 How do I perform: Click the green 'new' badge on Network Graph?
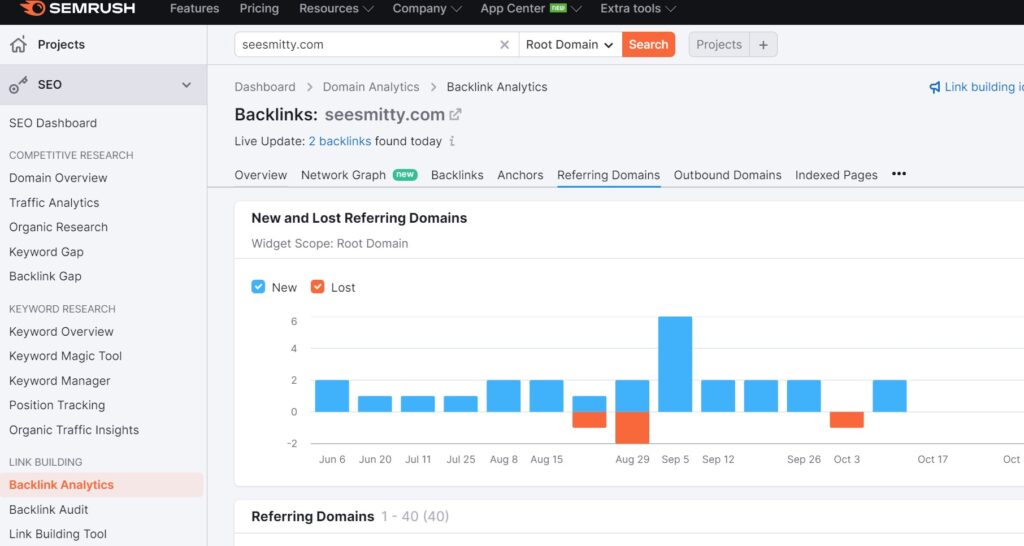[405, 174]
